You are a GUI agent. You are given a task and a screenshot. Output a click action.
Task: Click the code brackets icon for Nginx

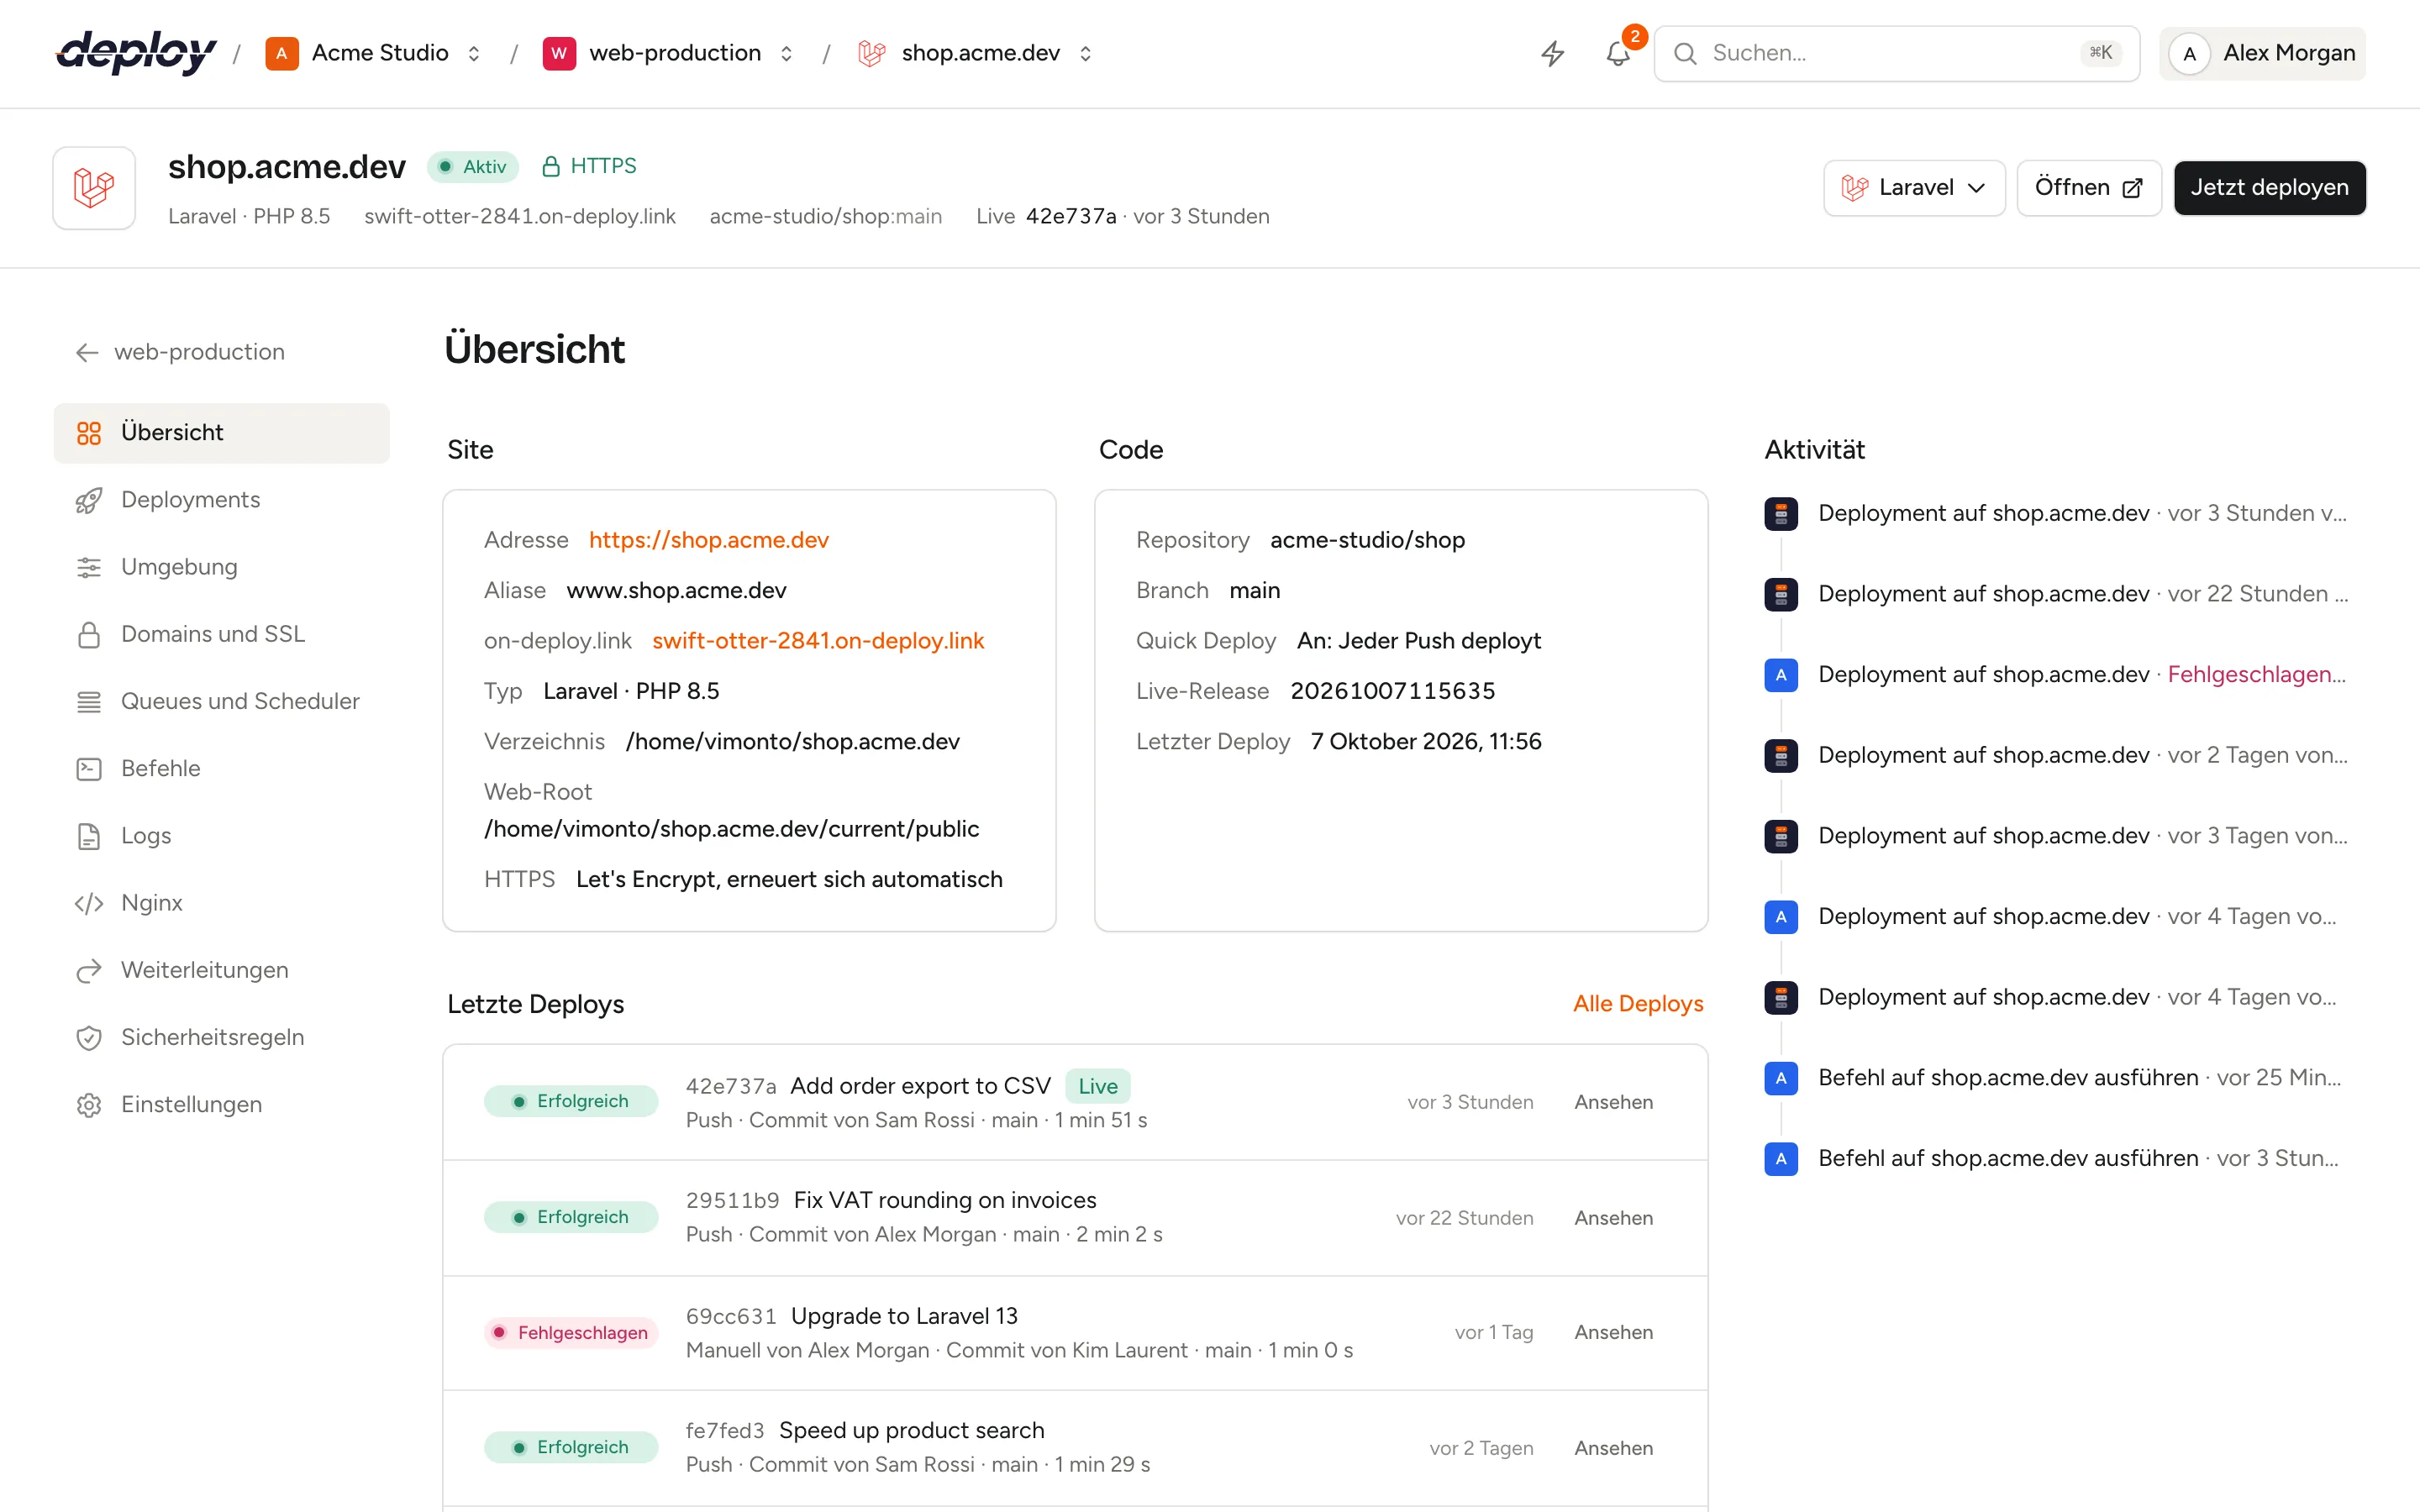click(89, 903)
